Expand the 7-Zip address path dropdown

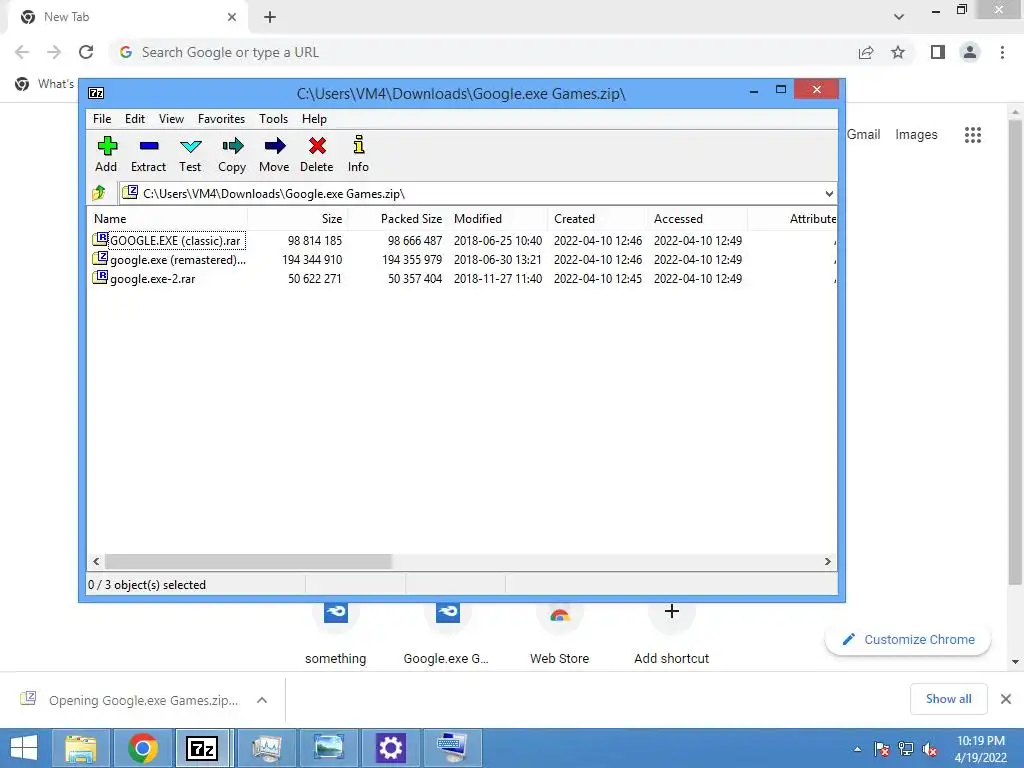[x=829, y=193]
